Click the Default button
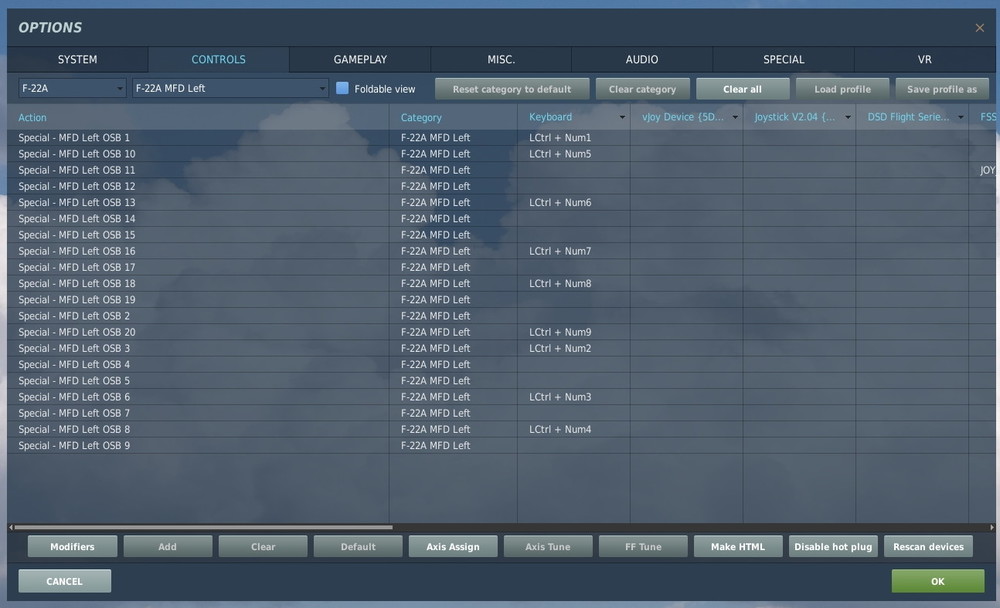 358,546
